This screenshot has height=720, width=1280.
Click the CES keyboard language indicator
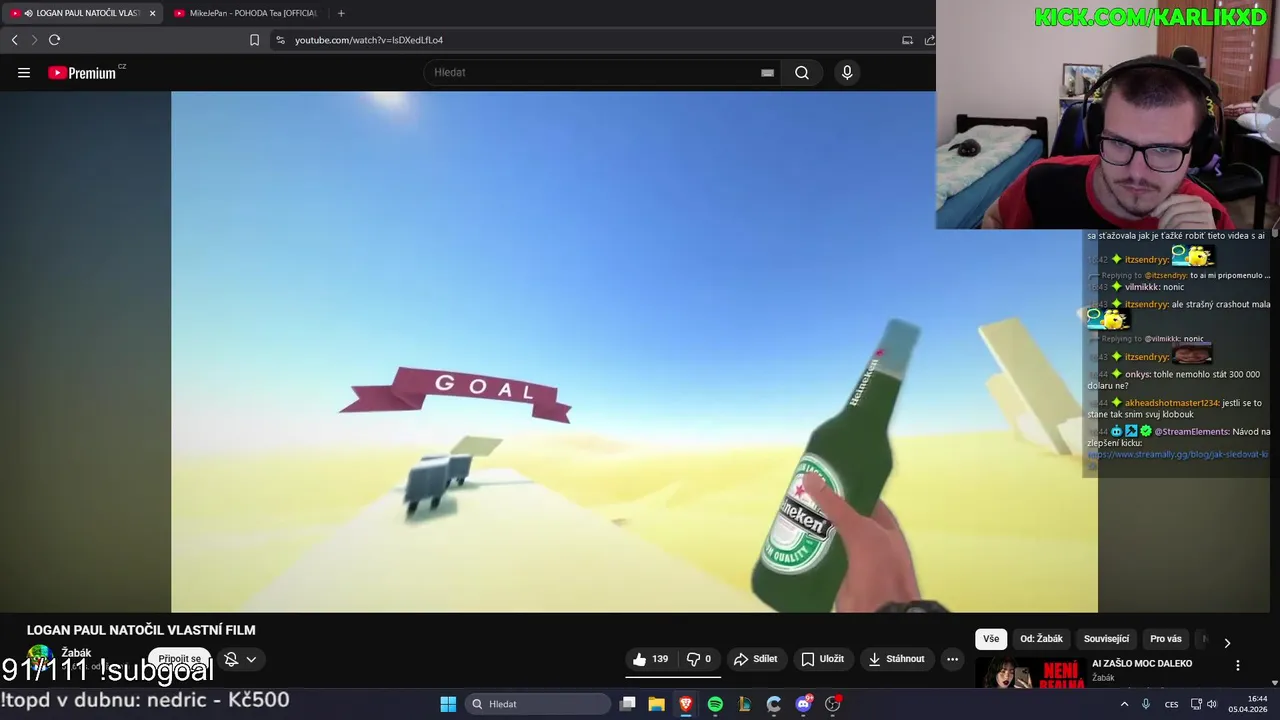coord(1171,704)
